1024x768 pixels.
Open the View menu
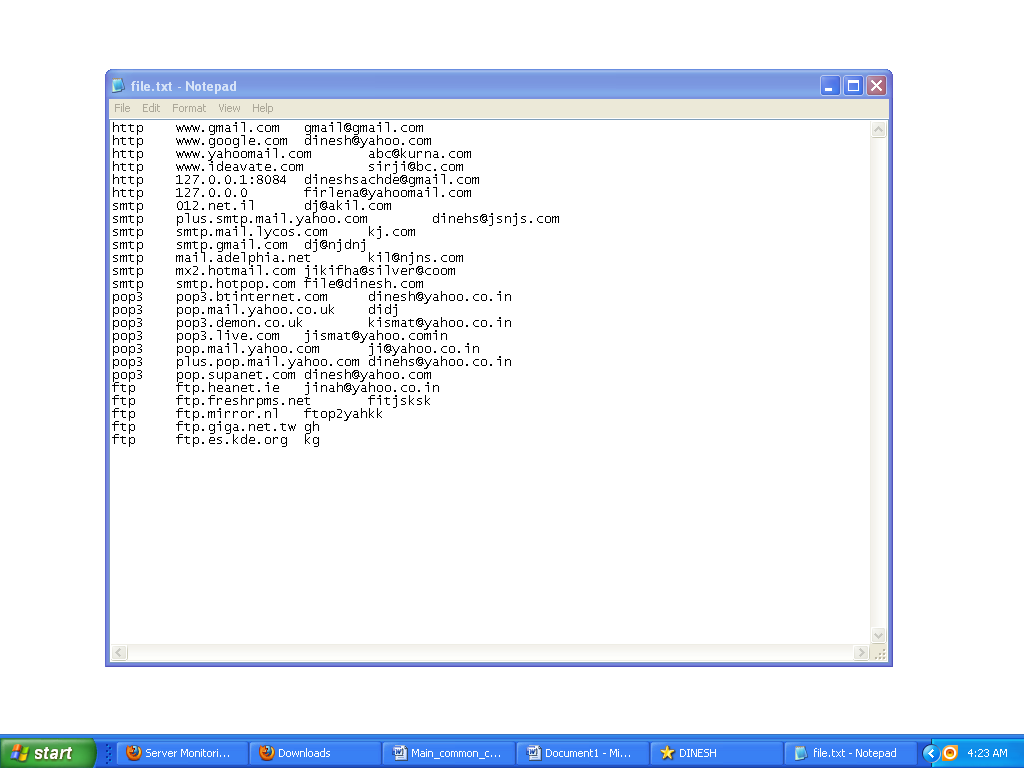coord(229,108)
